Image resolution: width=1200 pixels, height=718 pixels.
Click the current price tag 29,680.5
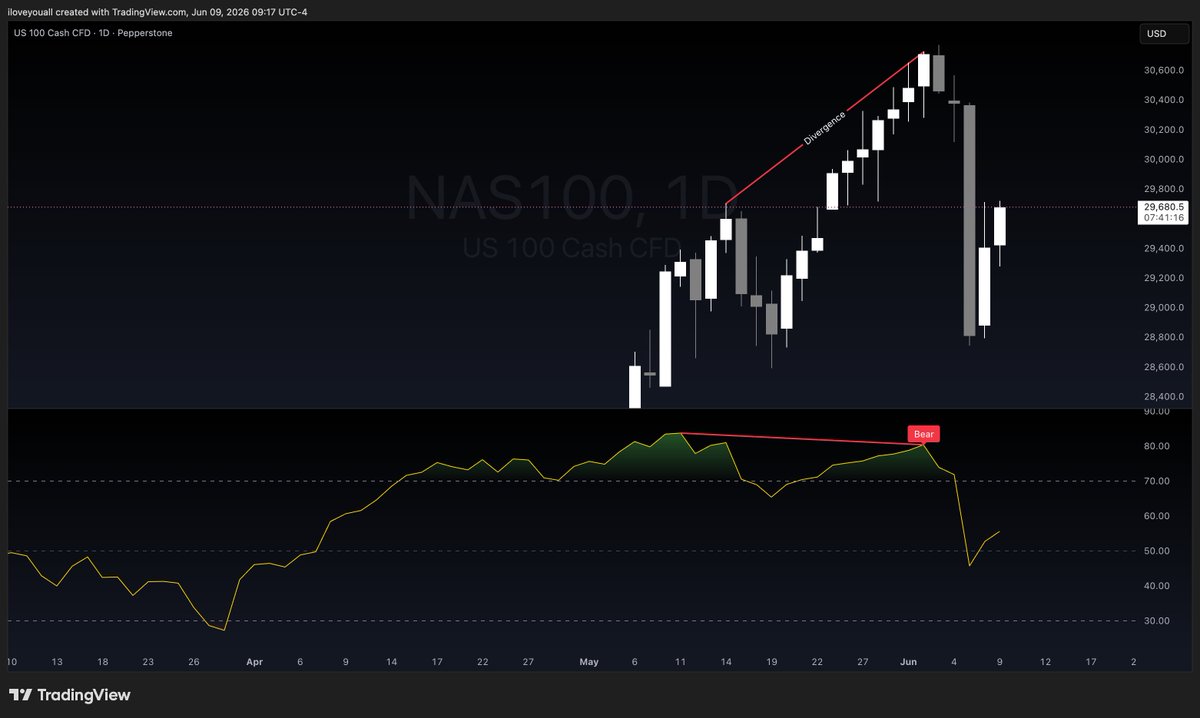pyautogui.click(x=1163, y=206)
